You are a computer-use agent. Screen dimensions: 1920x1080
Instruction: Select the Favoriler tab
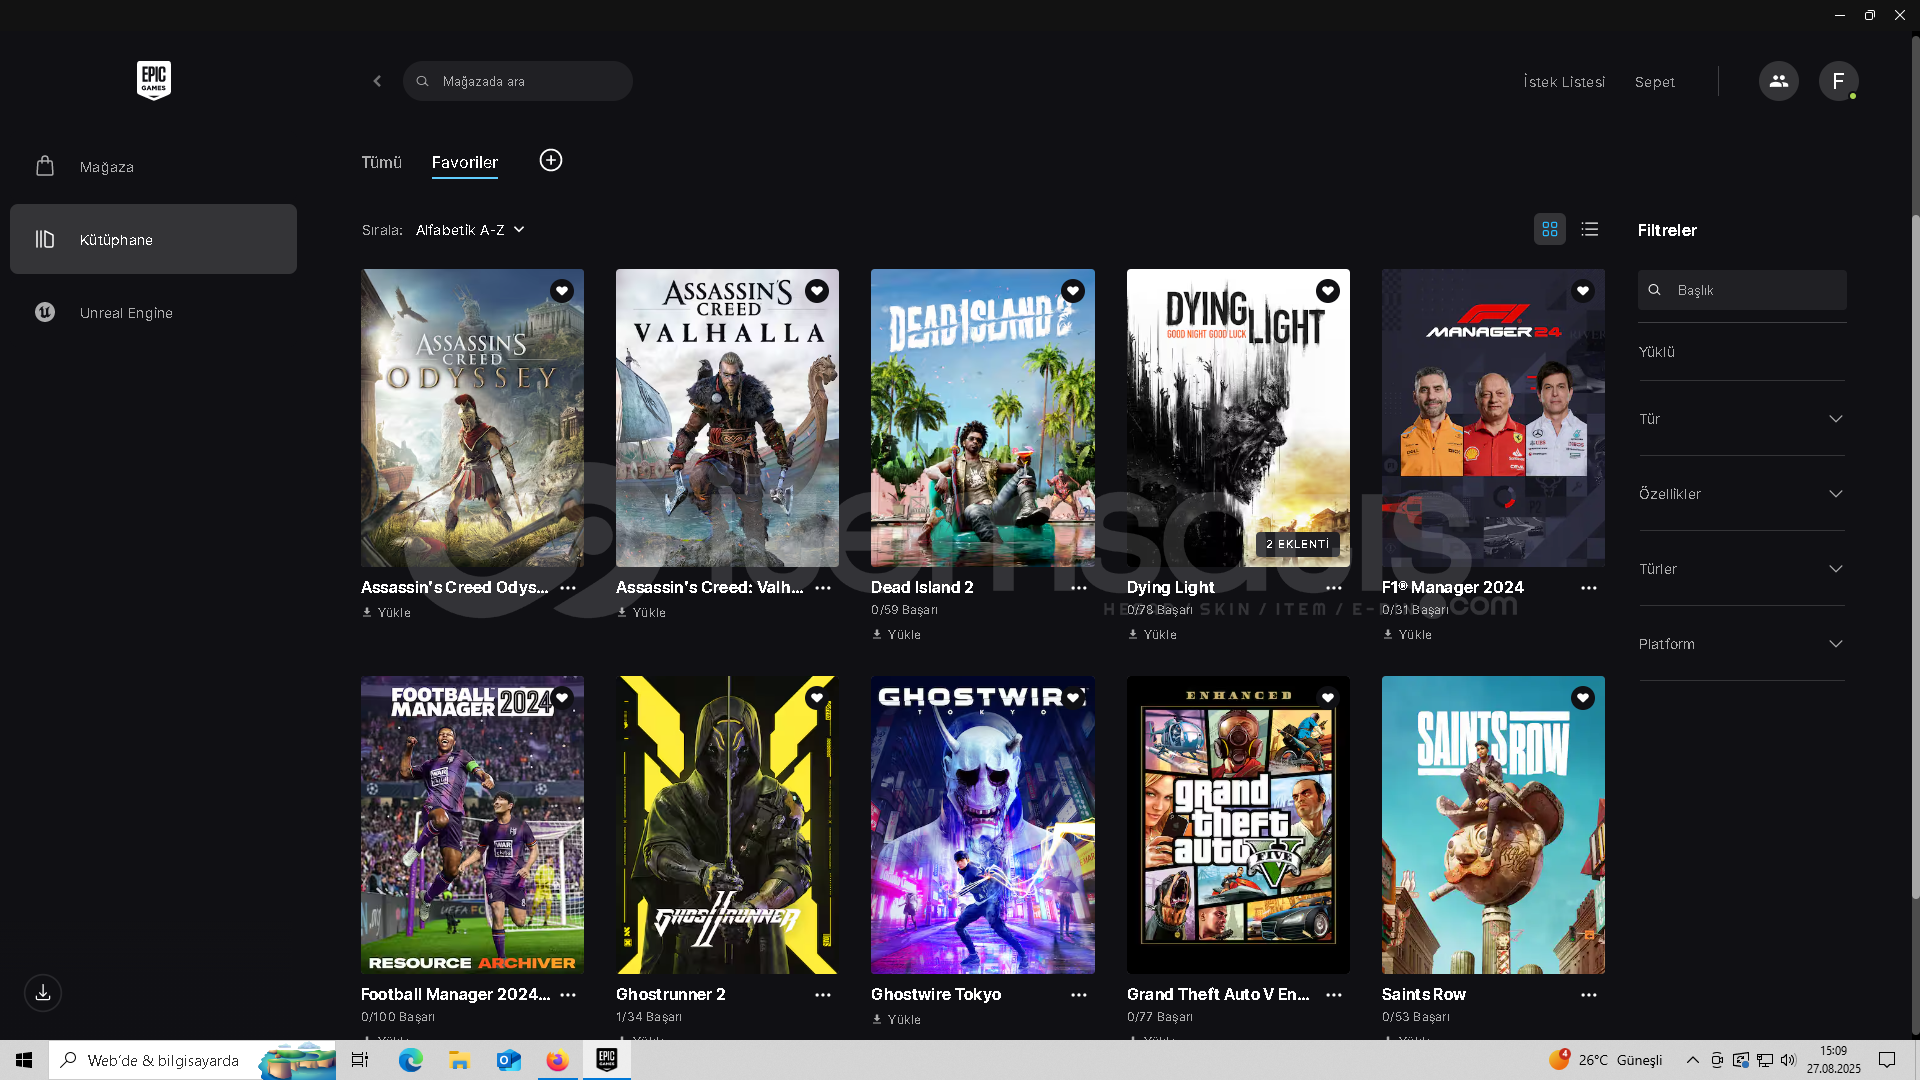pyautogui.click(x=465, y=162)
